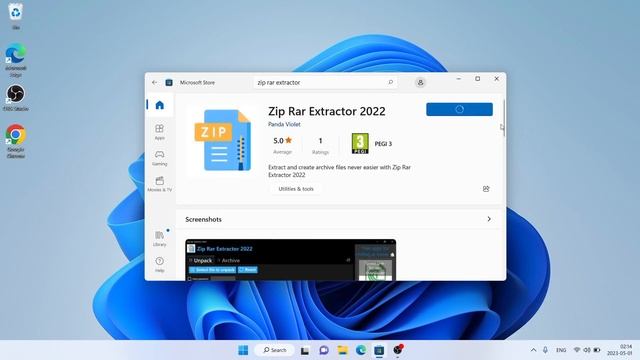Open Apps section in Store sidebar

point(160,132)
